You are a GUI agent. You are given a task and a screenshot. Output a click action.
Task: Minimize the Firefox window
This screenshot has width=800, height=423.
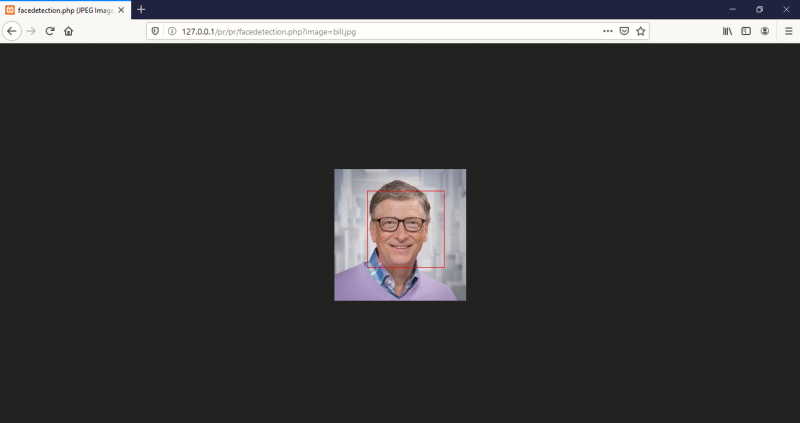click(x=733, y=9)
